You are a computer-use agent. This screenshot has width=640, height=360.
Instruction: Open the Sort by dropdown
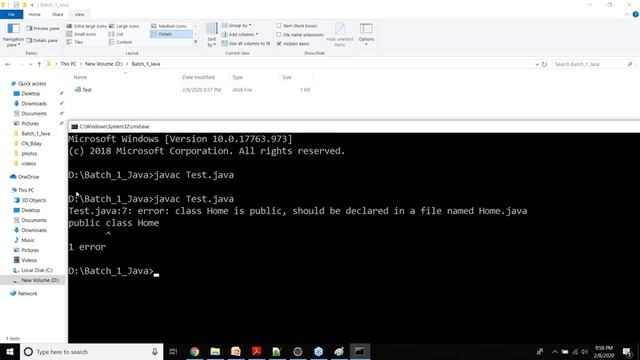tap(211, 35)
